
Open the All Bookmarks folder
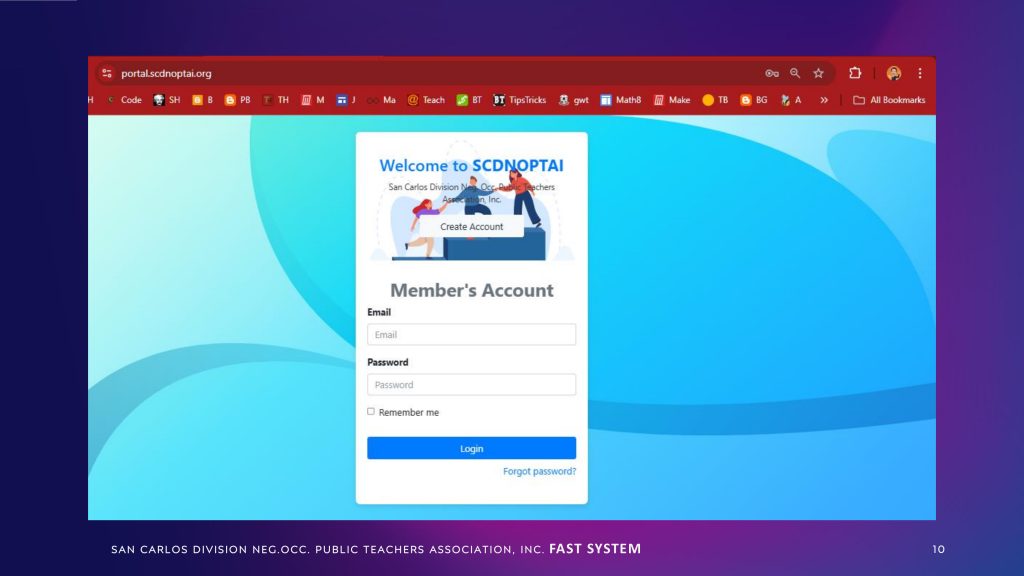(x=889, y=100)
